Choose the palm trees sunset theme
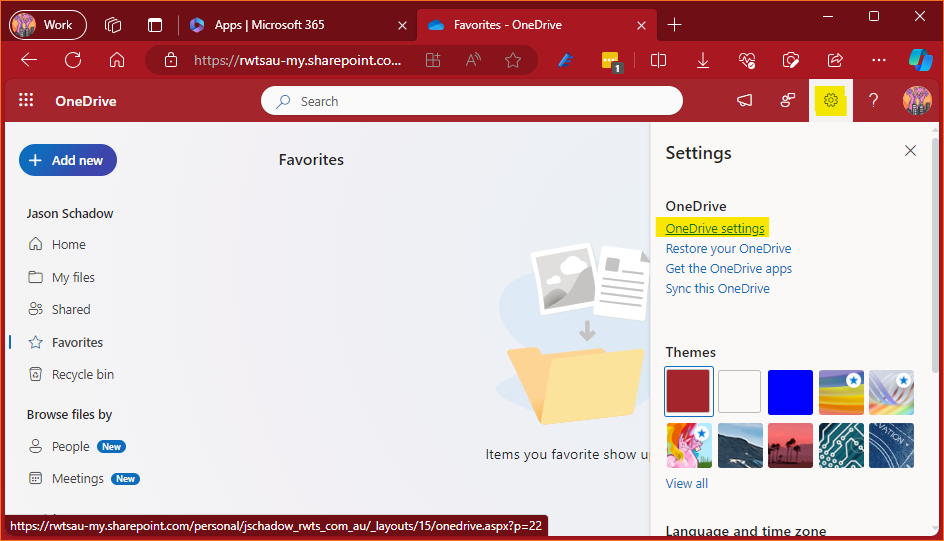This screenshot has height=541, width=944. coord(790,445)
